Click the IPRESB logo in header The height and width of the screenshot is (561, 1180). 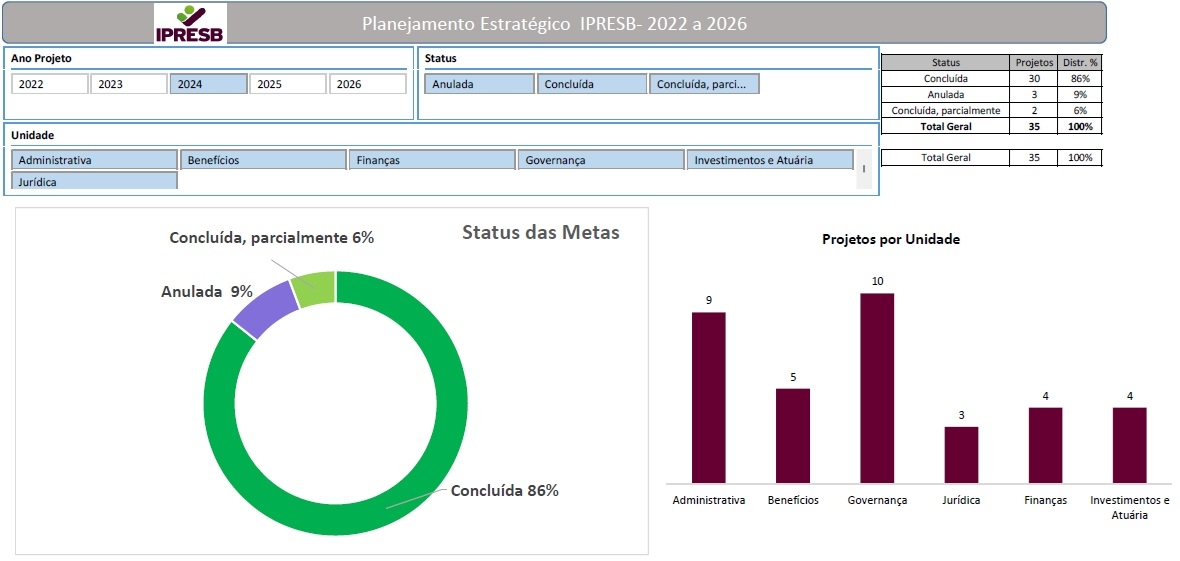190,23
